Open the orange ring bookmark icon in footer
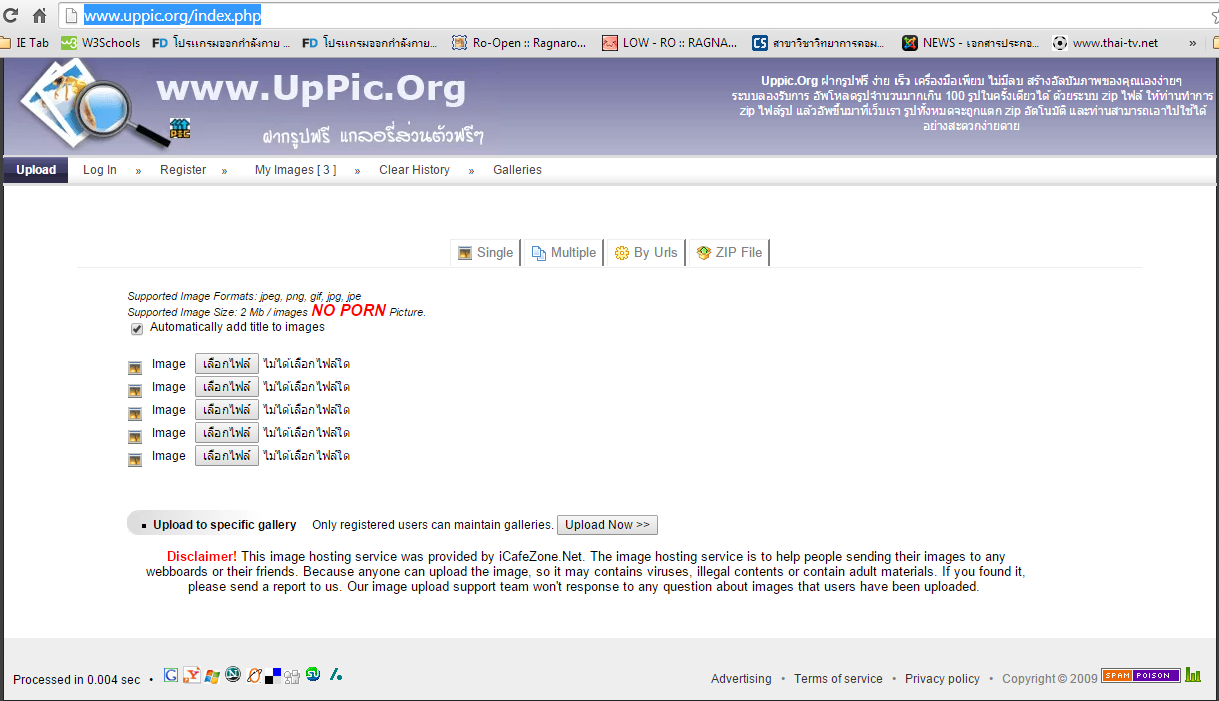 tap(254, 675)
